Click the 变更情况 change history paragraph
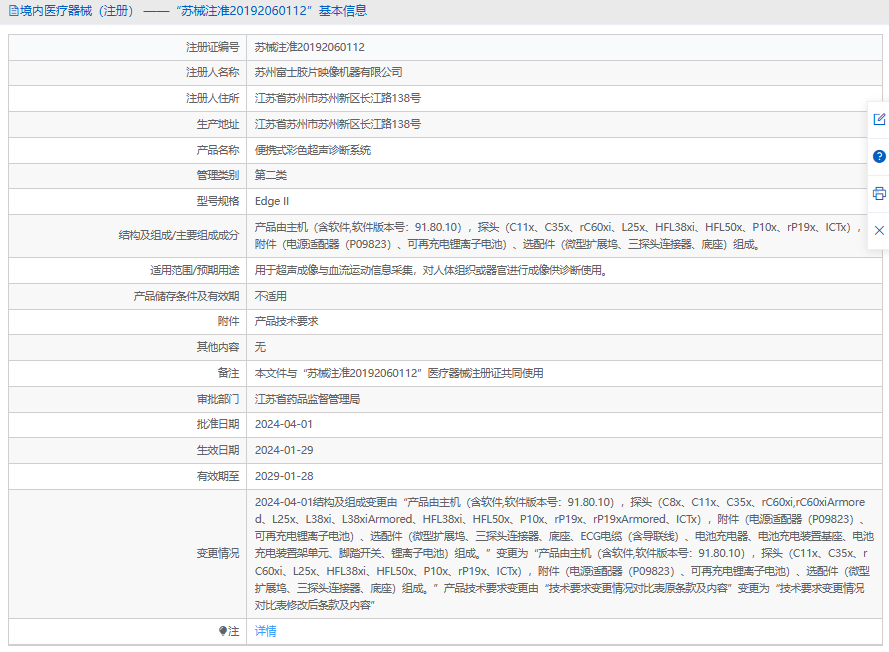This screenshot has height=652, width=889. click(x=564, y=553)
